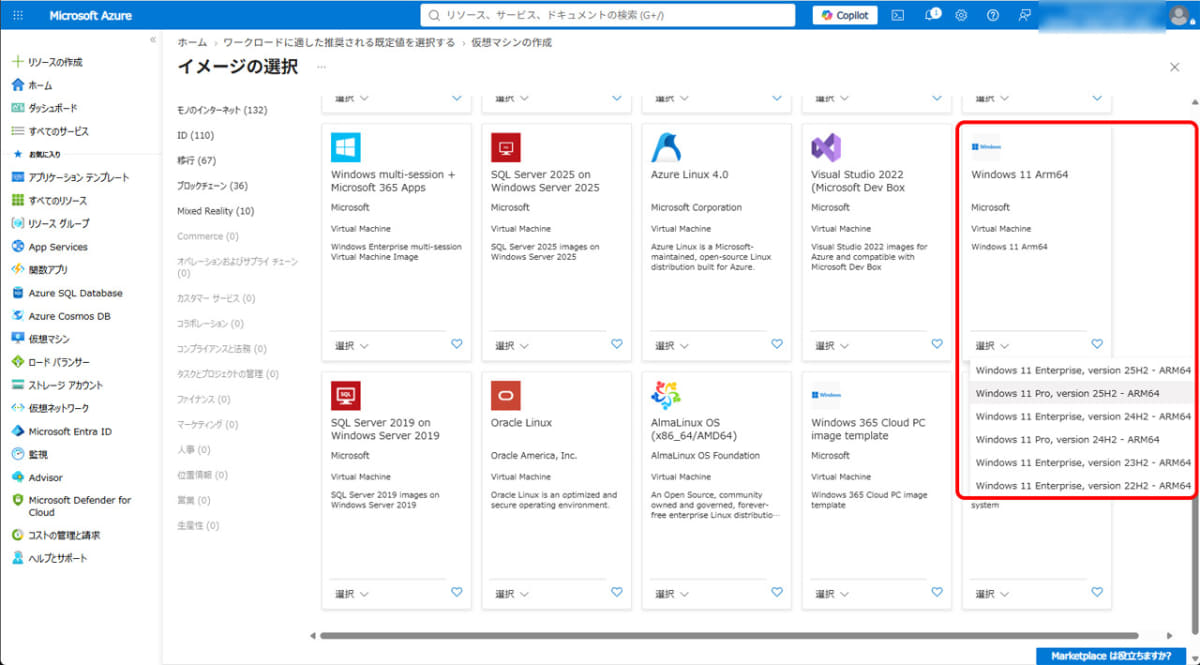Click リソースの作成 in sidebar

click(55, 62)
